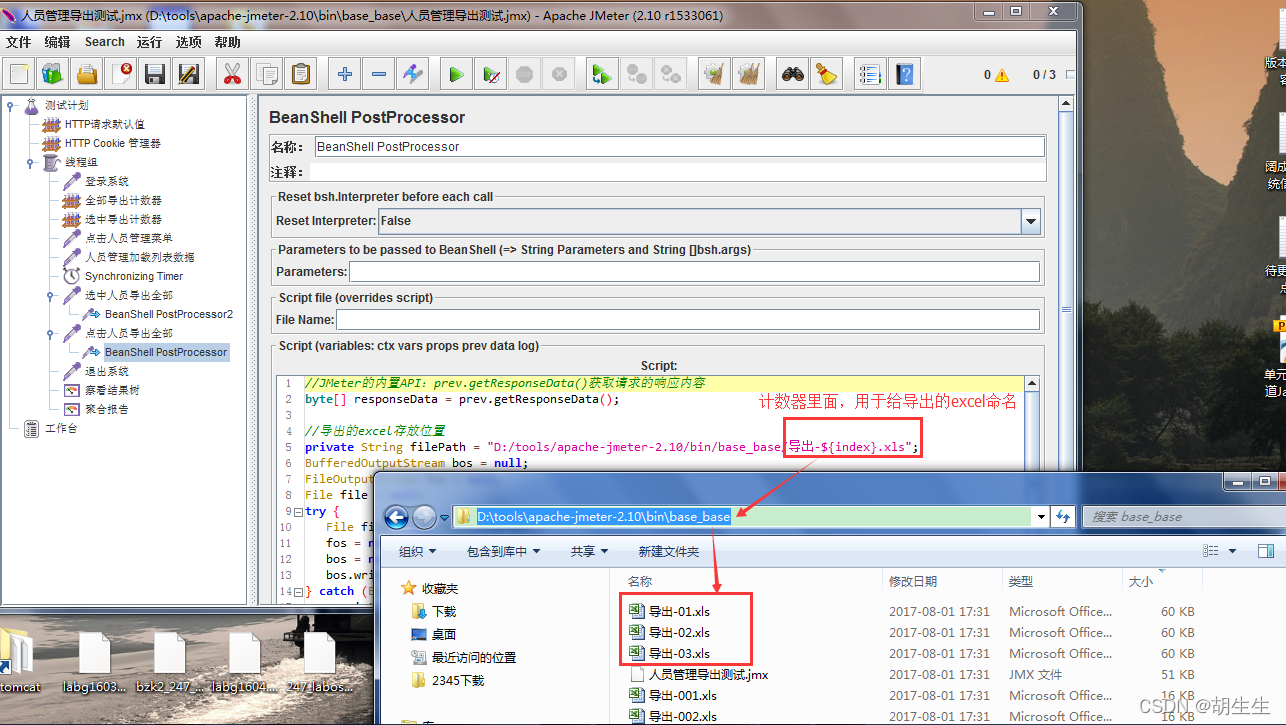Click the Paste clipboard icon
Image resolution: width=1286 pixels, height=725 pixels.
coord(300,74)
